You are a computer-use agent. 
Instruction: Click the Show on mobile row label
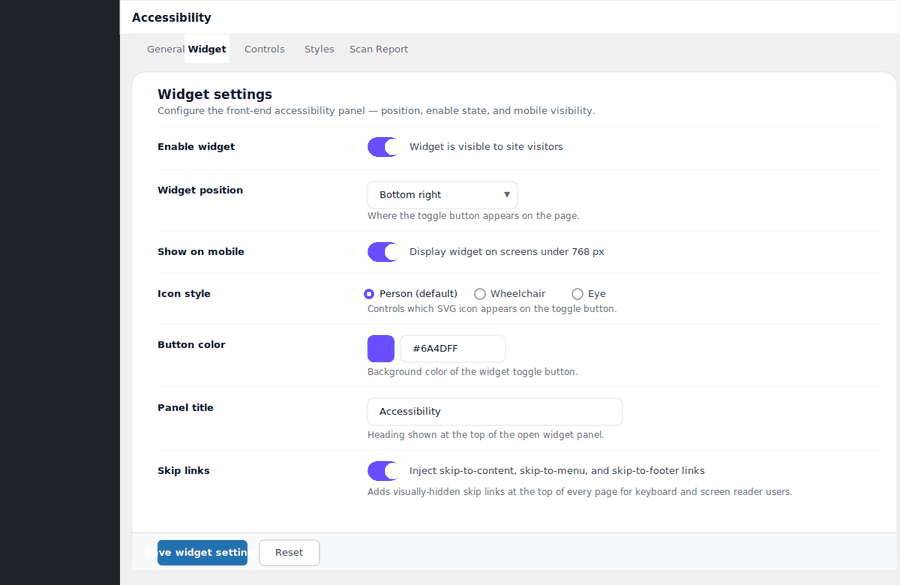point(201,252)
